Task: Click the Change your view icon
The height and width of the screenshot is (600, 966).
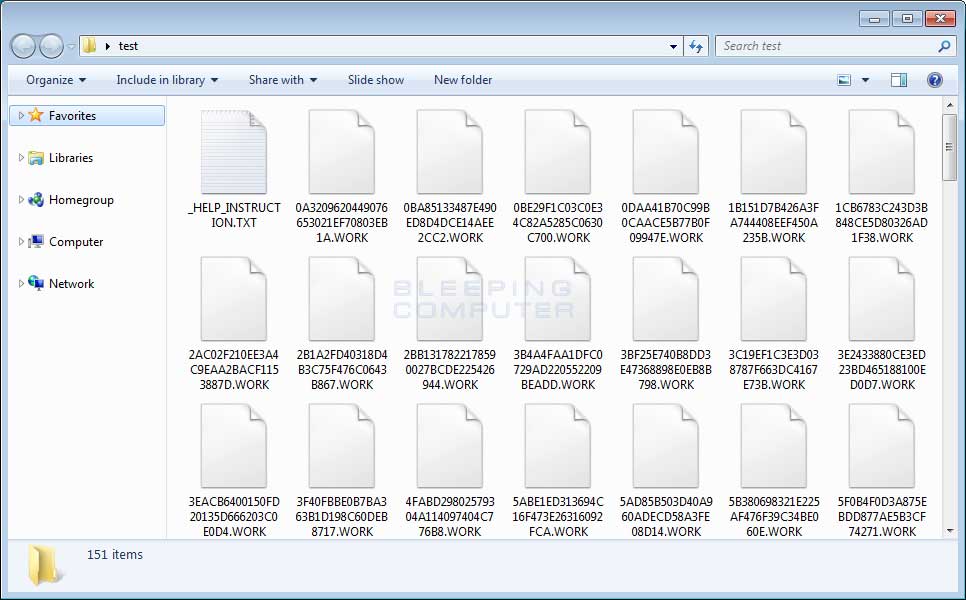Action: click(x=844, y=80)
